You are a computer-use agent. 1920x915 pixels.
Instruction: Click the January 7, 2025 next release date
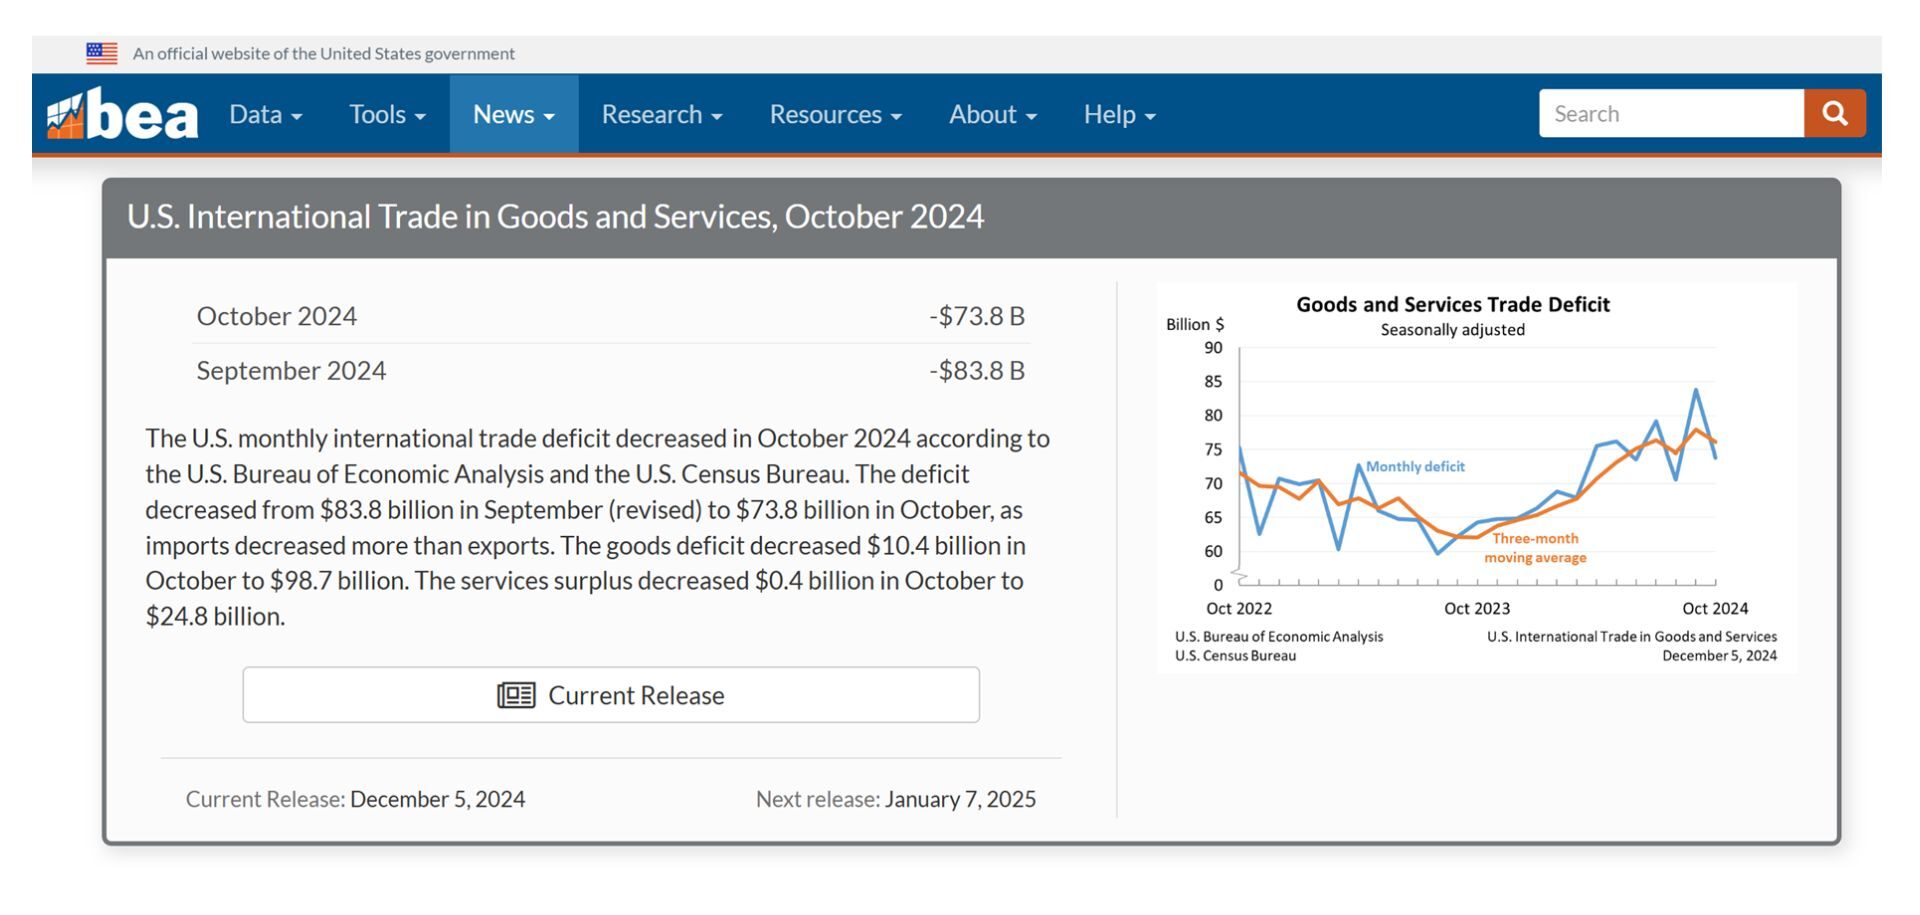pyautogui.click(x=960, y=799)
